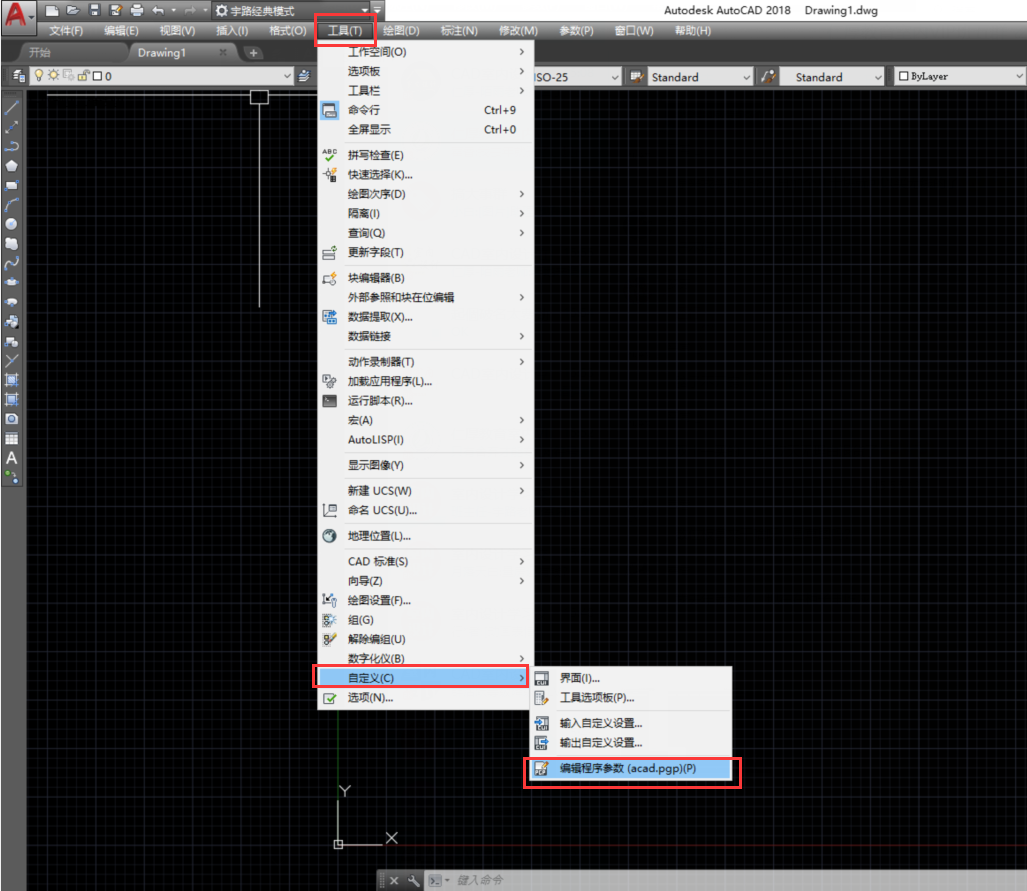The image size is (1027, 891).
Task: Select the Polyline tool
Action: coord(12,146)
